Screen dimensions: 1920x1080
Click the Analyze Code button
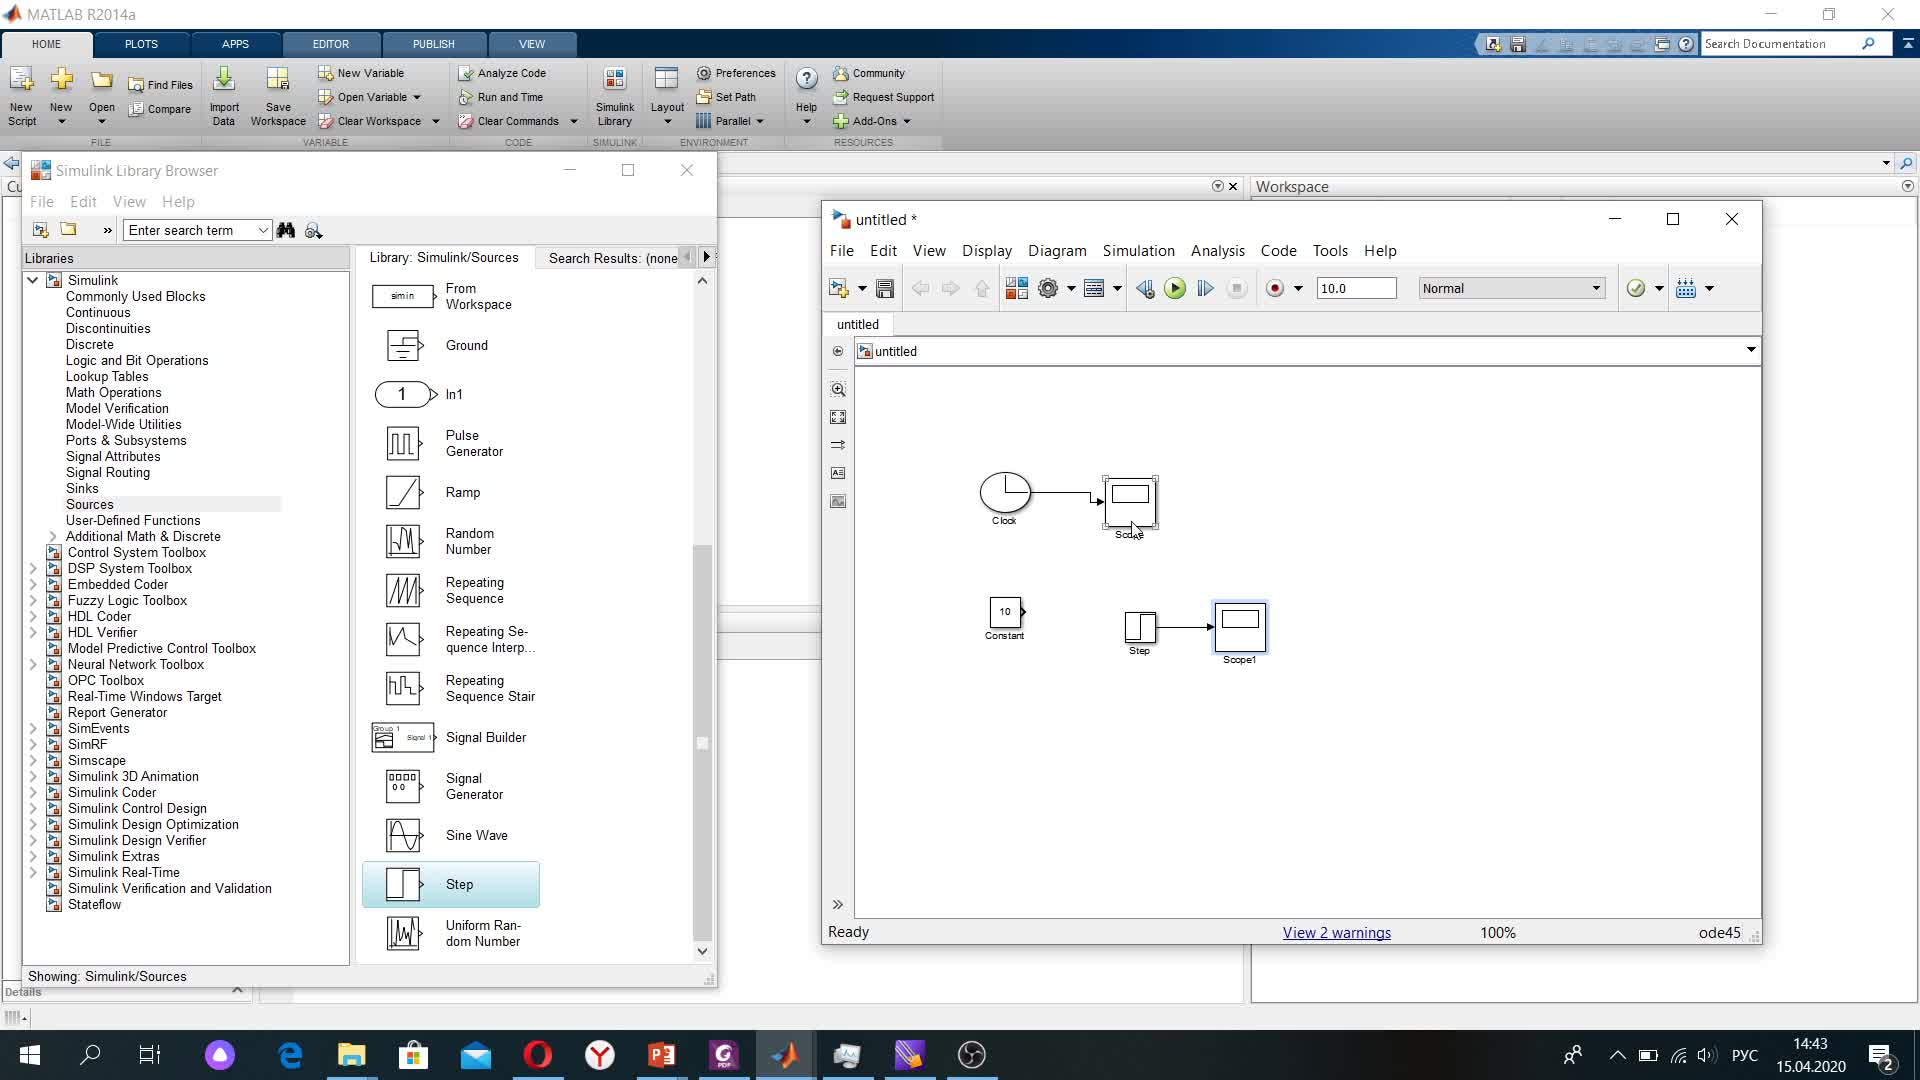coord(502,73)
